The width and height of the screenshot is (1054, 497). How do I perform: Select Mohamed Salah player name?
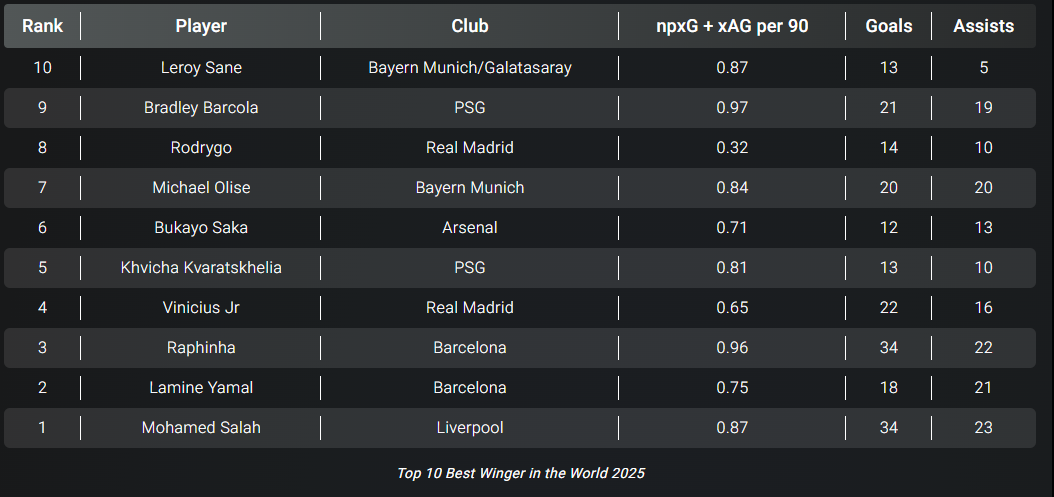201,428
